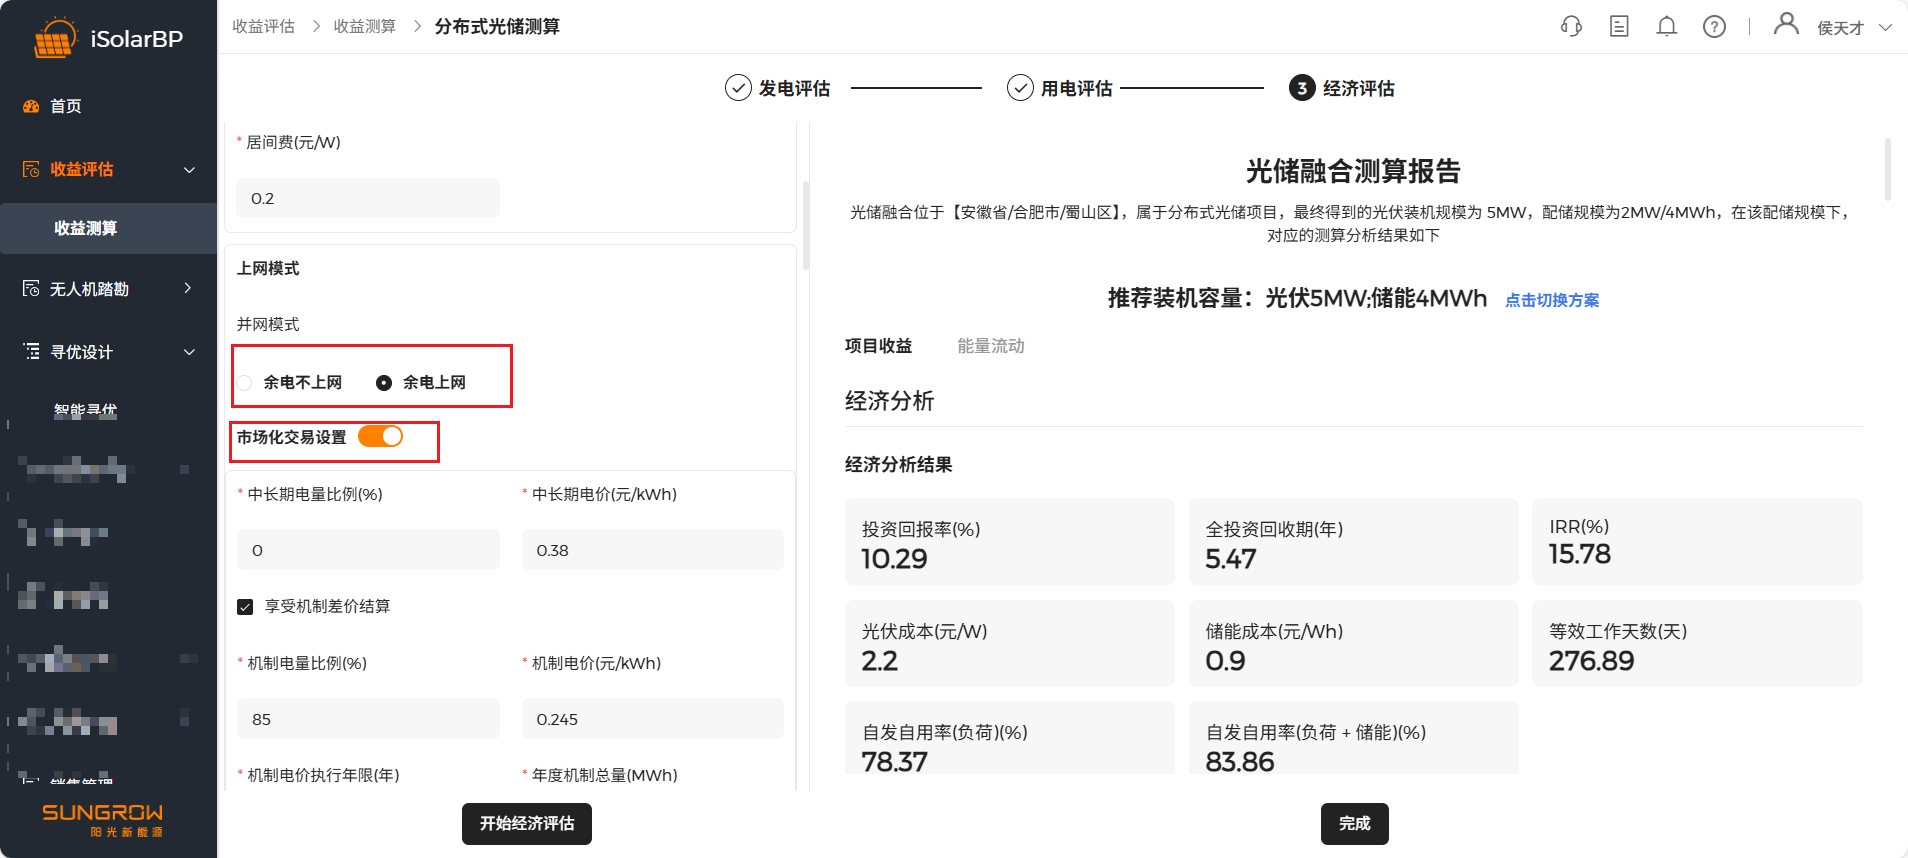Open the user account dropdown arrow
1908x858 pixels.
pos(1885,28)
